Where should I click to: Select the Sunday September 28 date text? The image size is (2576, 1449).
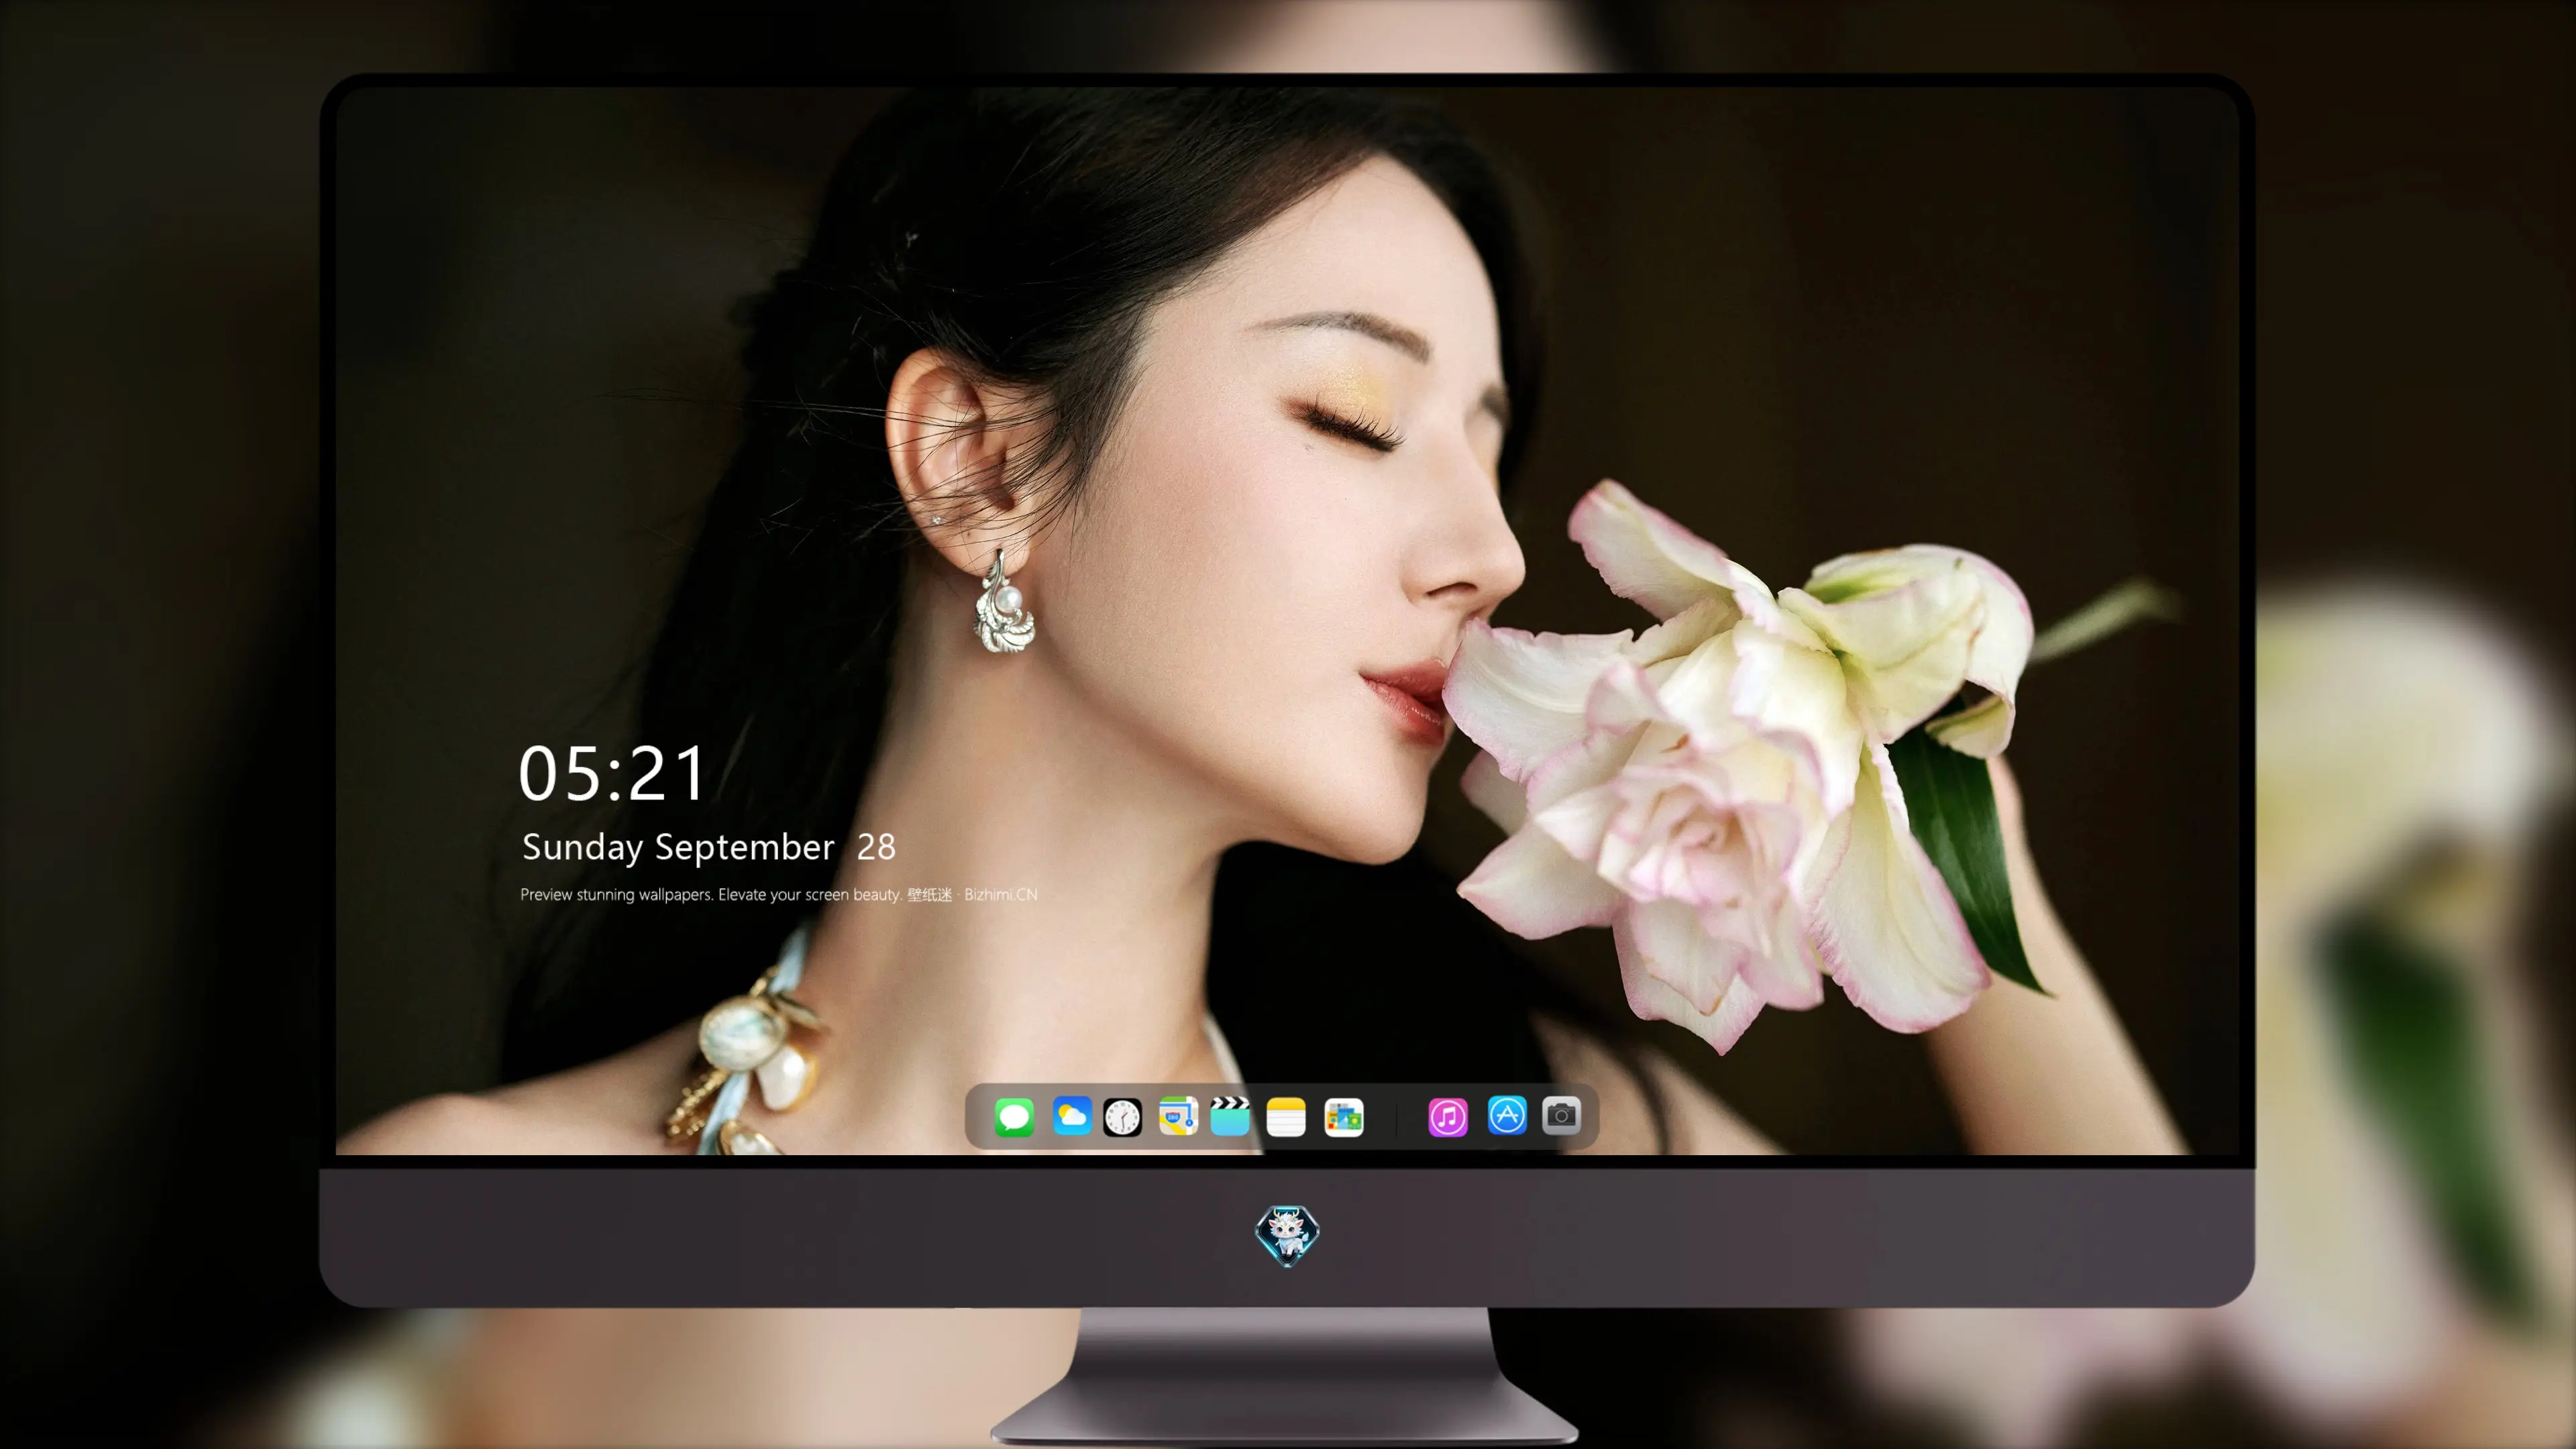[709, 847]
